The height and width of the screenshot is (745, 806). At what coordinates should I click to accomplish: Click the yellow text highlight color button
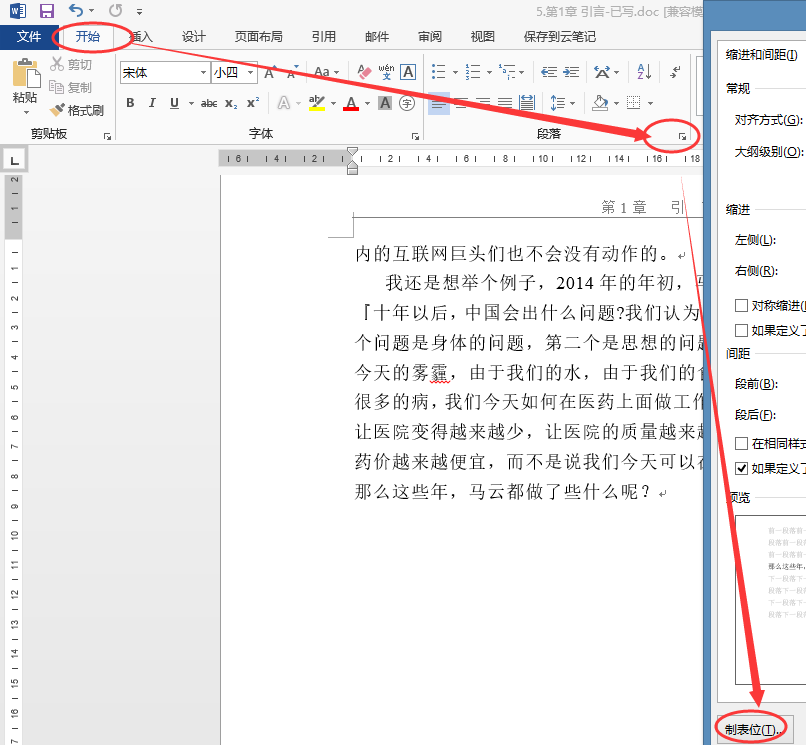point(316,103)
